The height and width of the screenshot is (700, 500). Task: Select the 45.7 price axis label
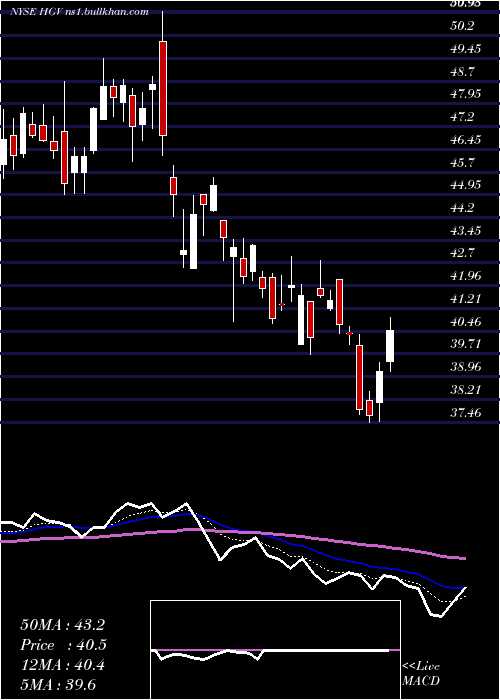pos(462,162)
